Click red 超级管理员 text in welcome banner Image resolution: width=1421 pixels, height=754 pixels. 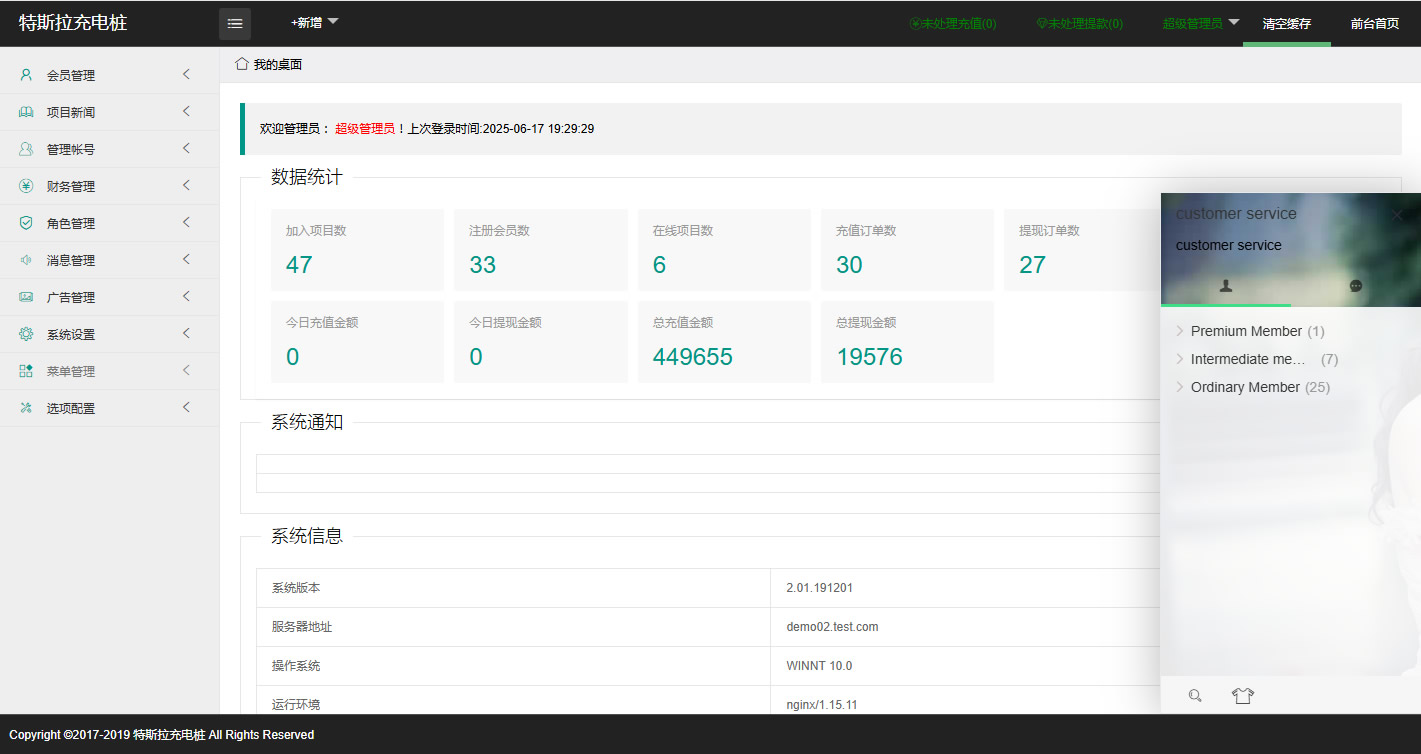pyautogui.click(x=365, y=129)
